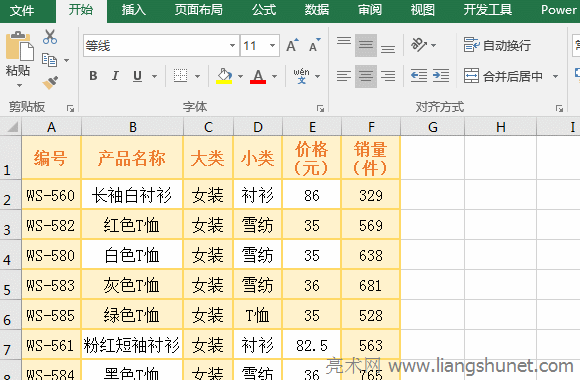Open the fill color dropdown arrow
Image resolution: width=580 pixels, height=380 pixels.
pyautogui.click(x=240, y=77)
